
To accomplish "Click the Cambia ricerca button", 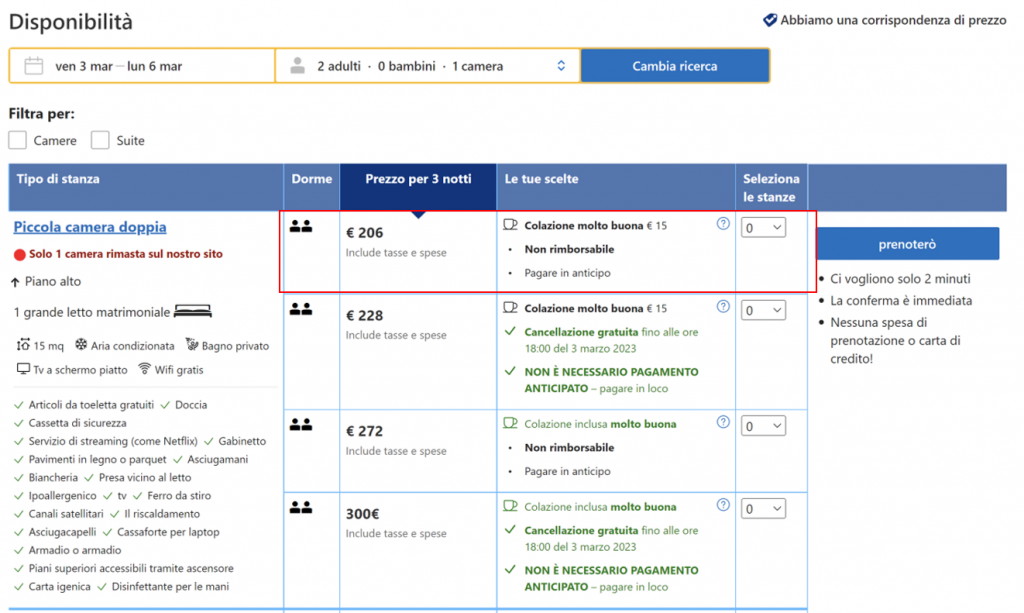I will 675,66.
